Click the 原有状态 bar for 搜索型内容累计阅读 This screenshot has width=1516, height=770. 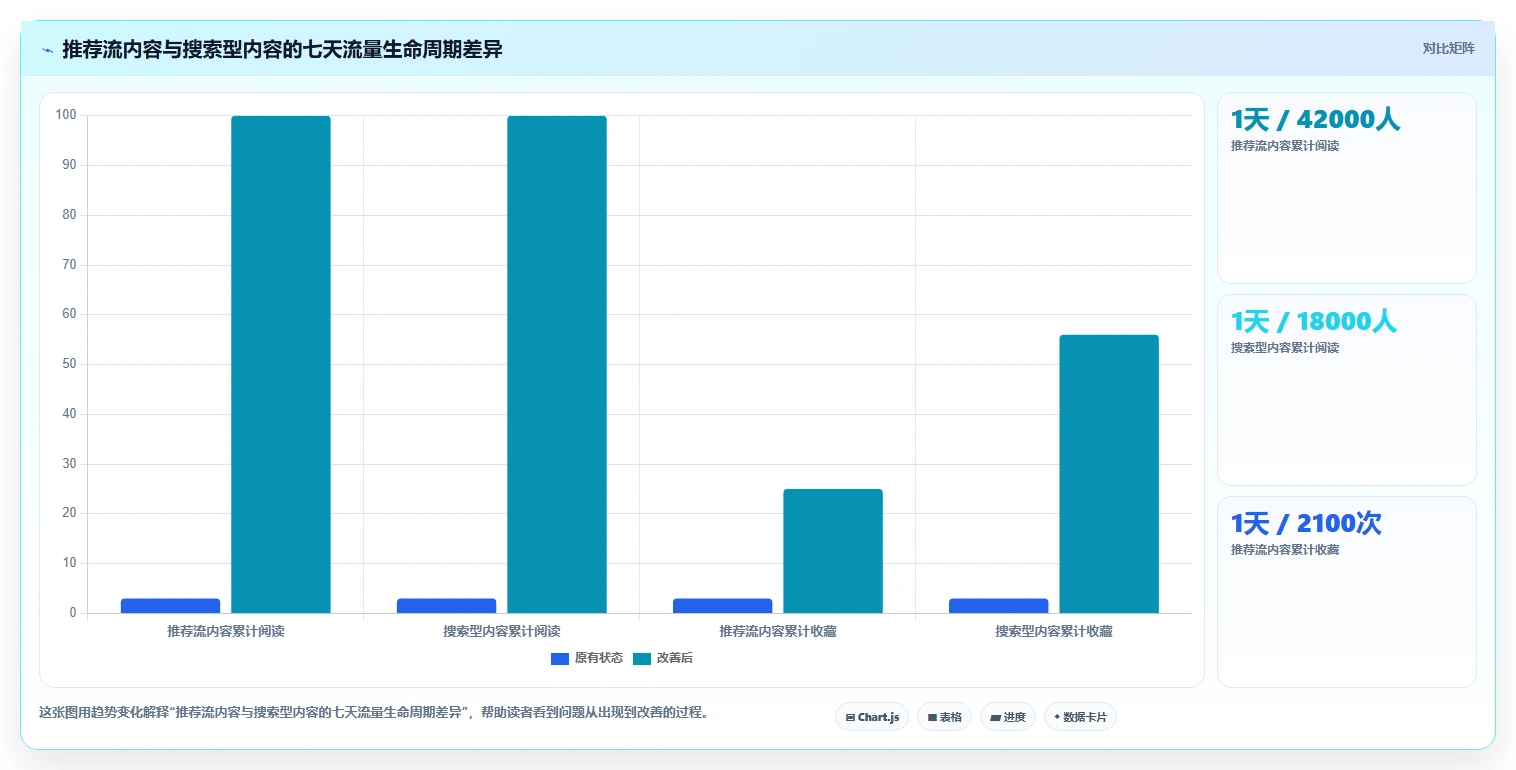tap(446, 606)
